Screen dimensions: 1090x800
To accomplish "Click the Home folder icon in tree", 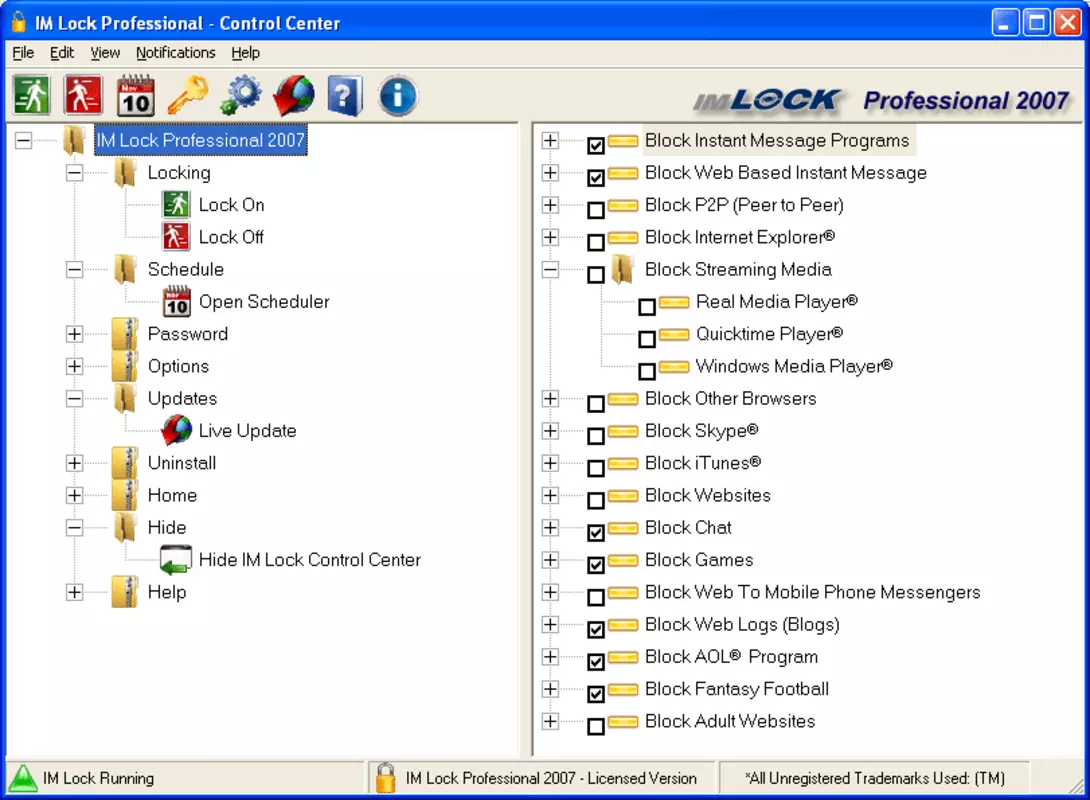I will (x=125, y=495).
